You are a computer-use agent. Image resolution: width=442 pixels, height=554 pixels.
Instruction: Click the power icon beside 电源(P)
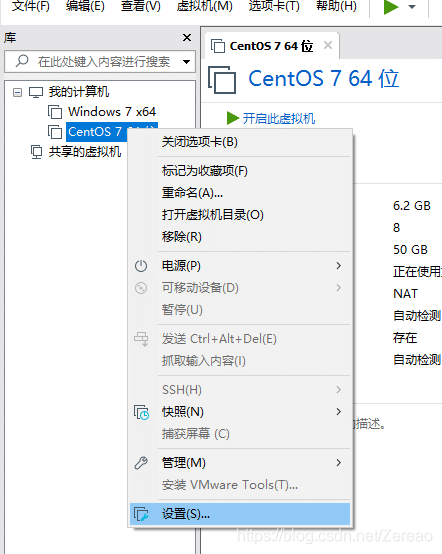(x=141, y=266)
